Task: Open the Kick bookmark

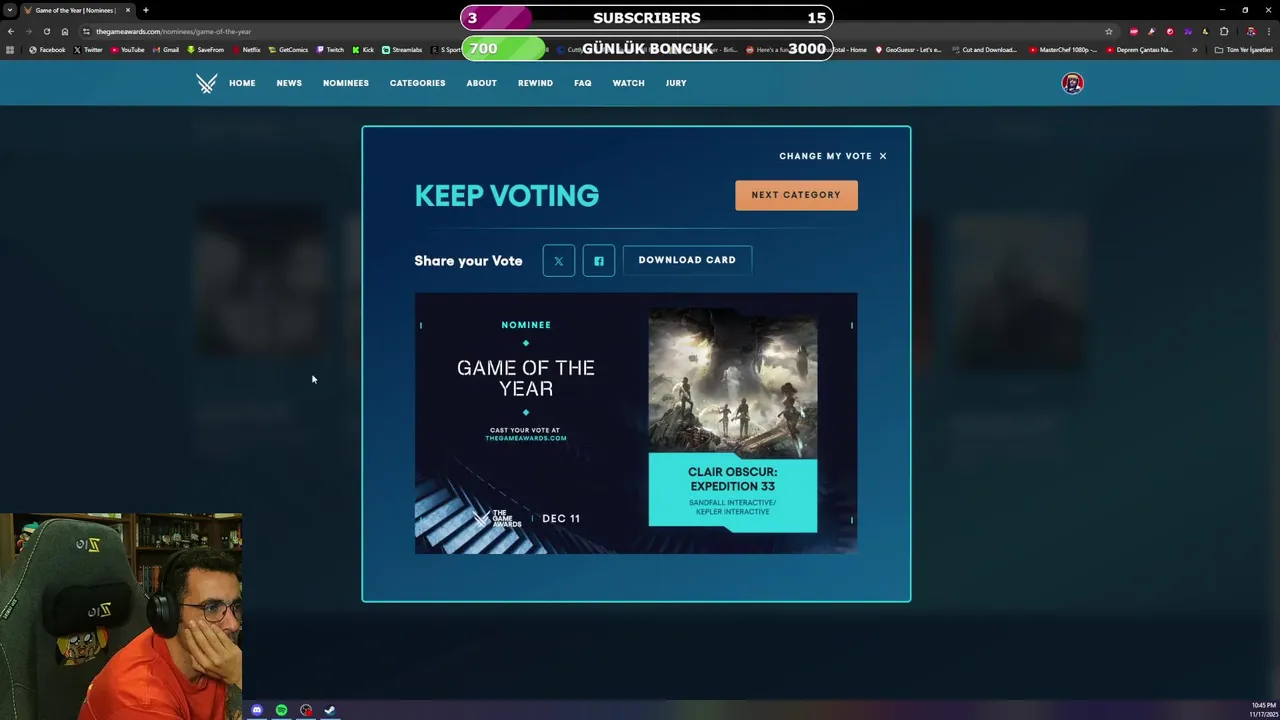Action: [x=363, y=50]
